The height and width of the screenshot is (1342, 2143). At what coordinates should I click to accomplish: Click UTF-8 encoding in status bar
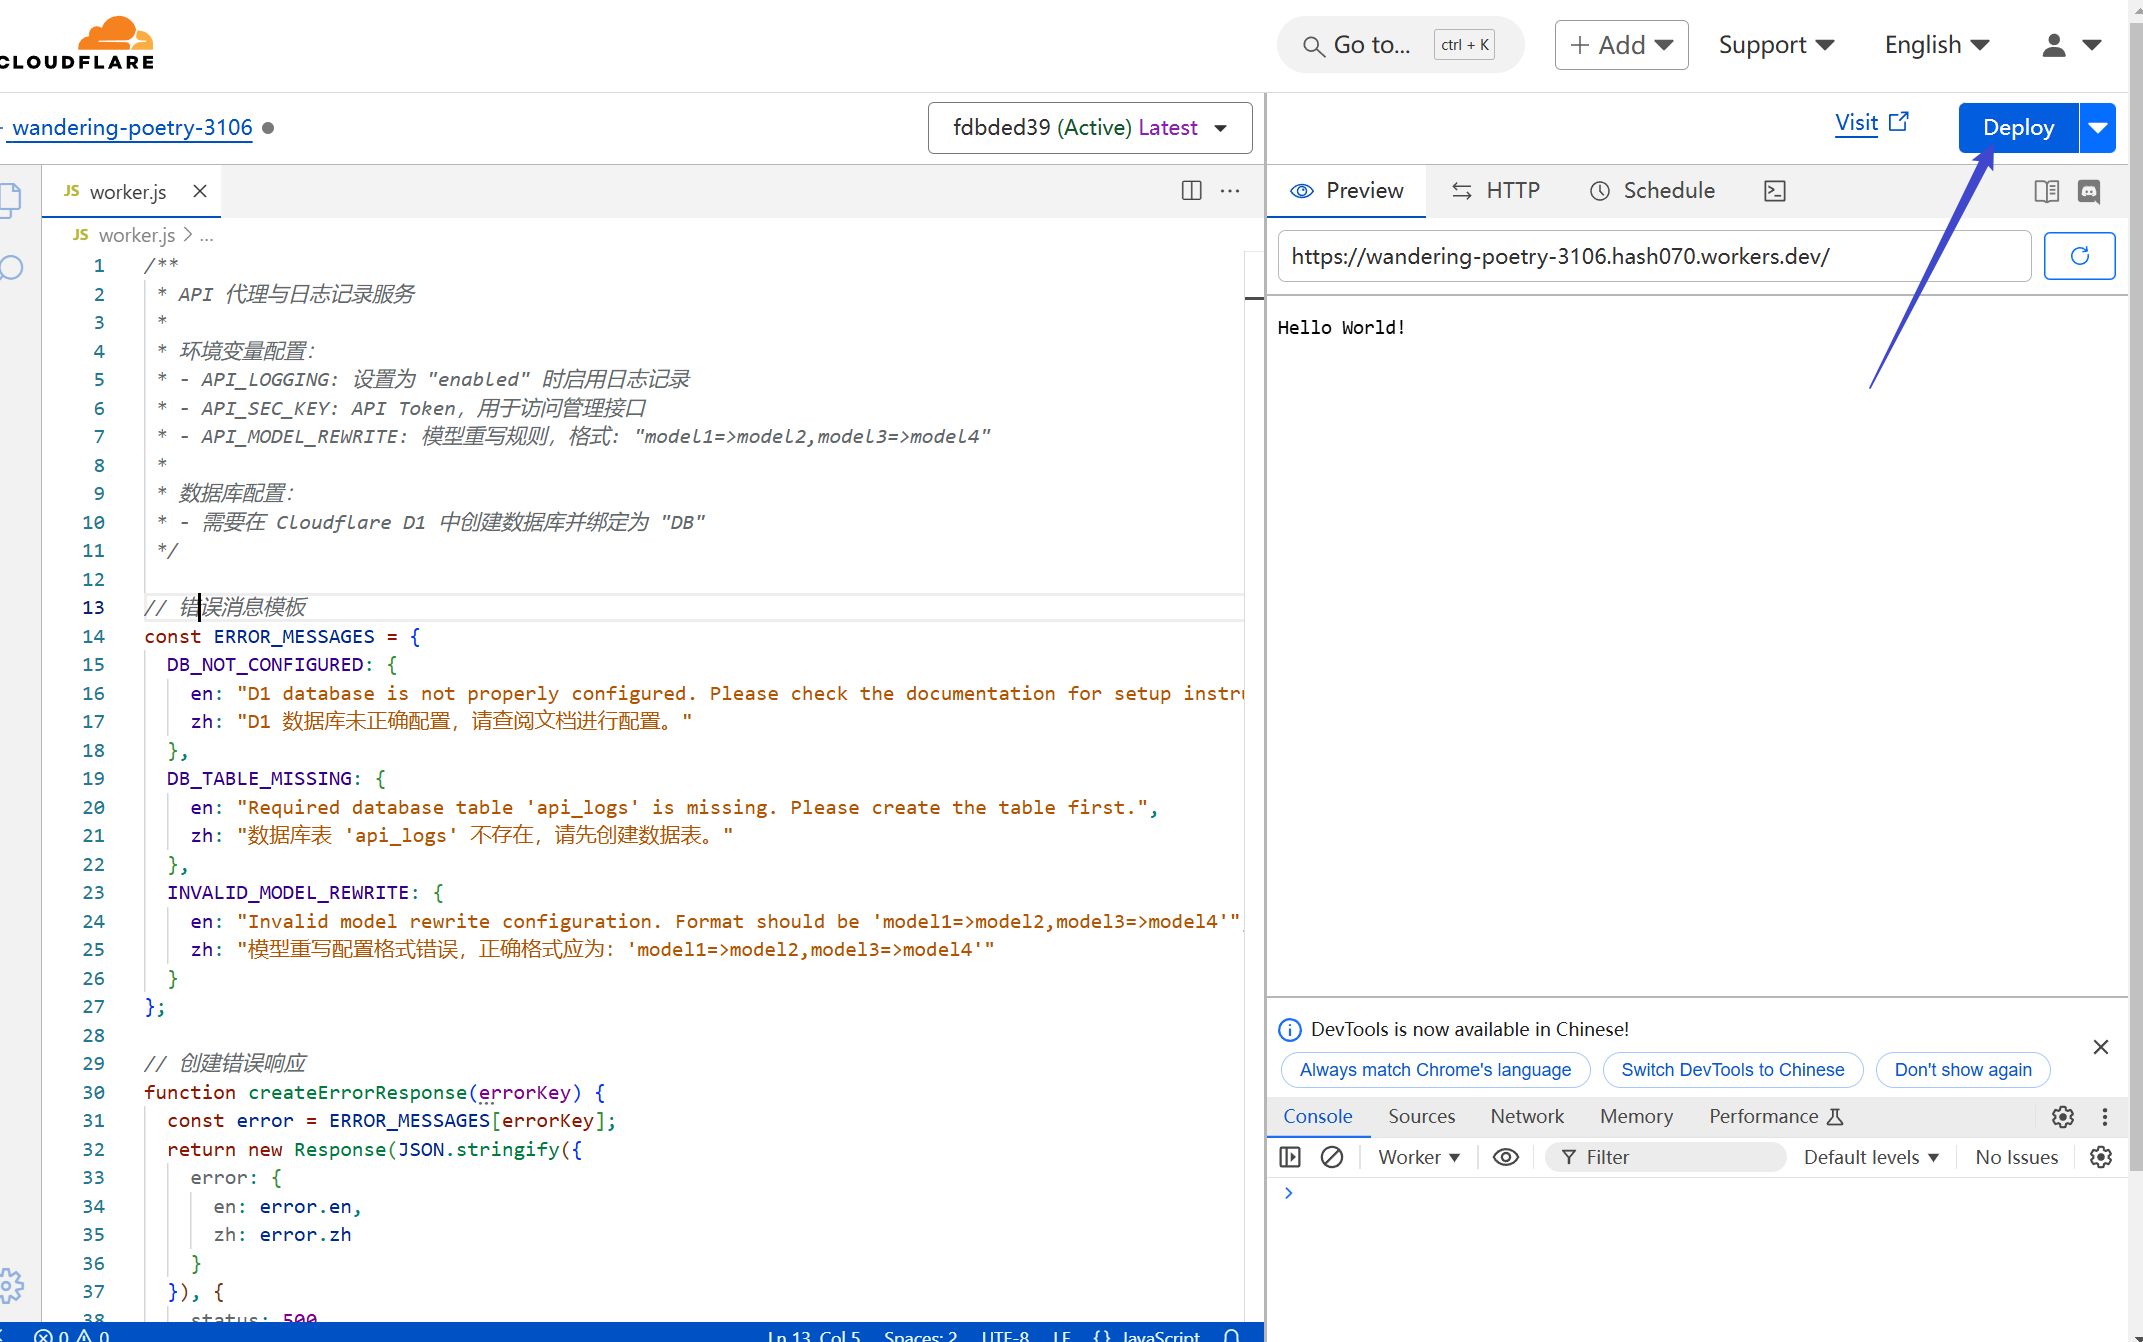coord(1005,1335)
